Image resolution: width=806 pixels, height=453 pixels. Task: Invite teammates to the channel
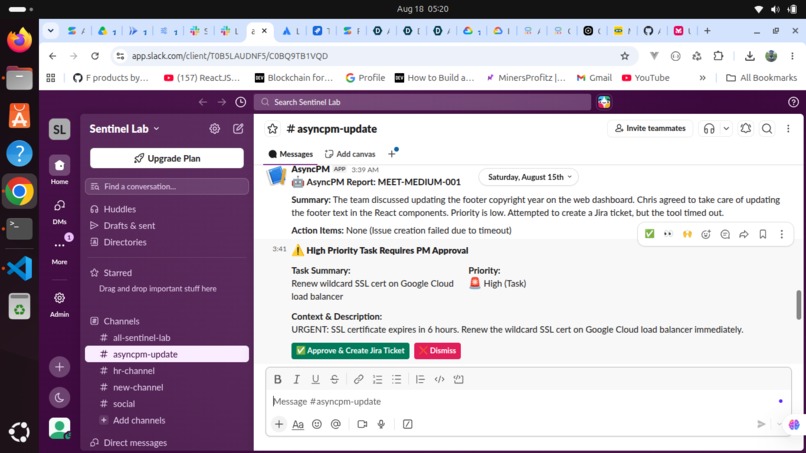tap(650, 129)
